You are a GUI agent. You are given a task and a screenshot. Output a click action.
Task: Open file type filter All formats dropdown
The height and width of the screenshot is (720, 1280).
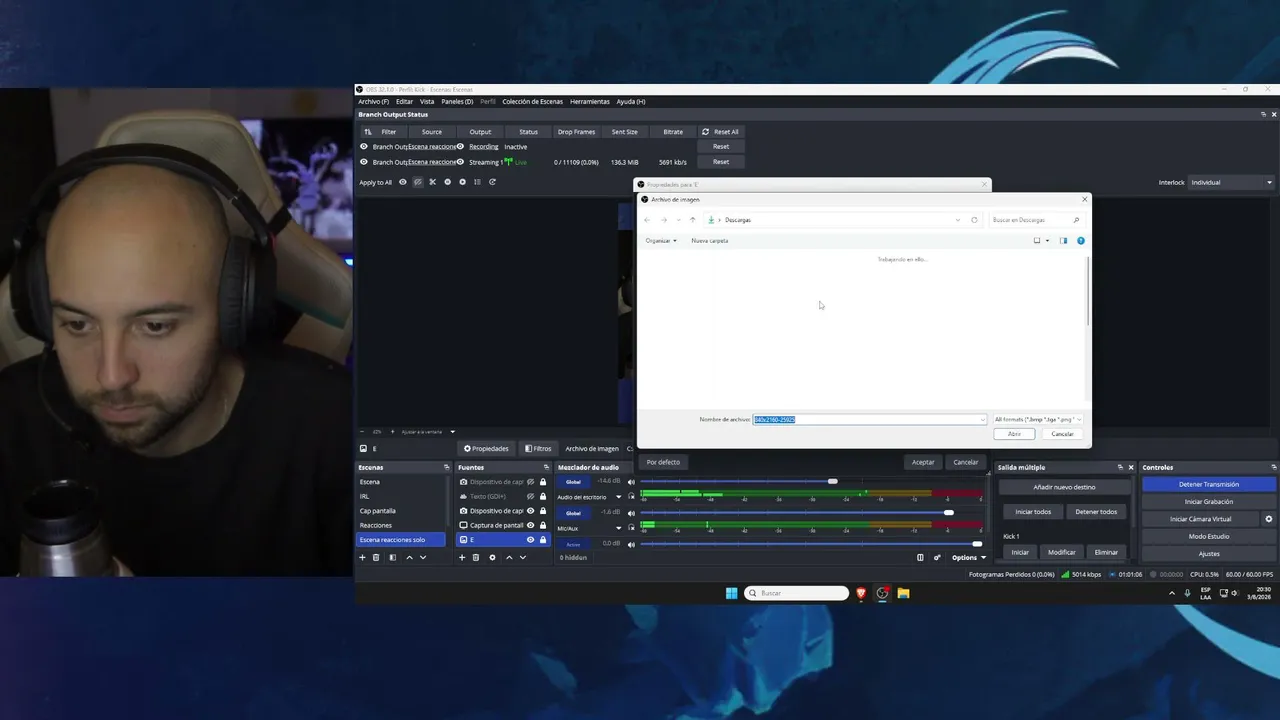(x=1038, y=419)
